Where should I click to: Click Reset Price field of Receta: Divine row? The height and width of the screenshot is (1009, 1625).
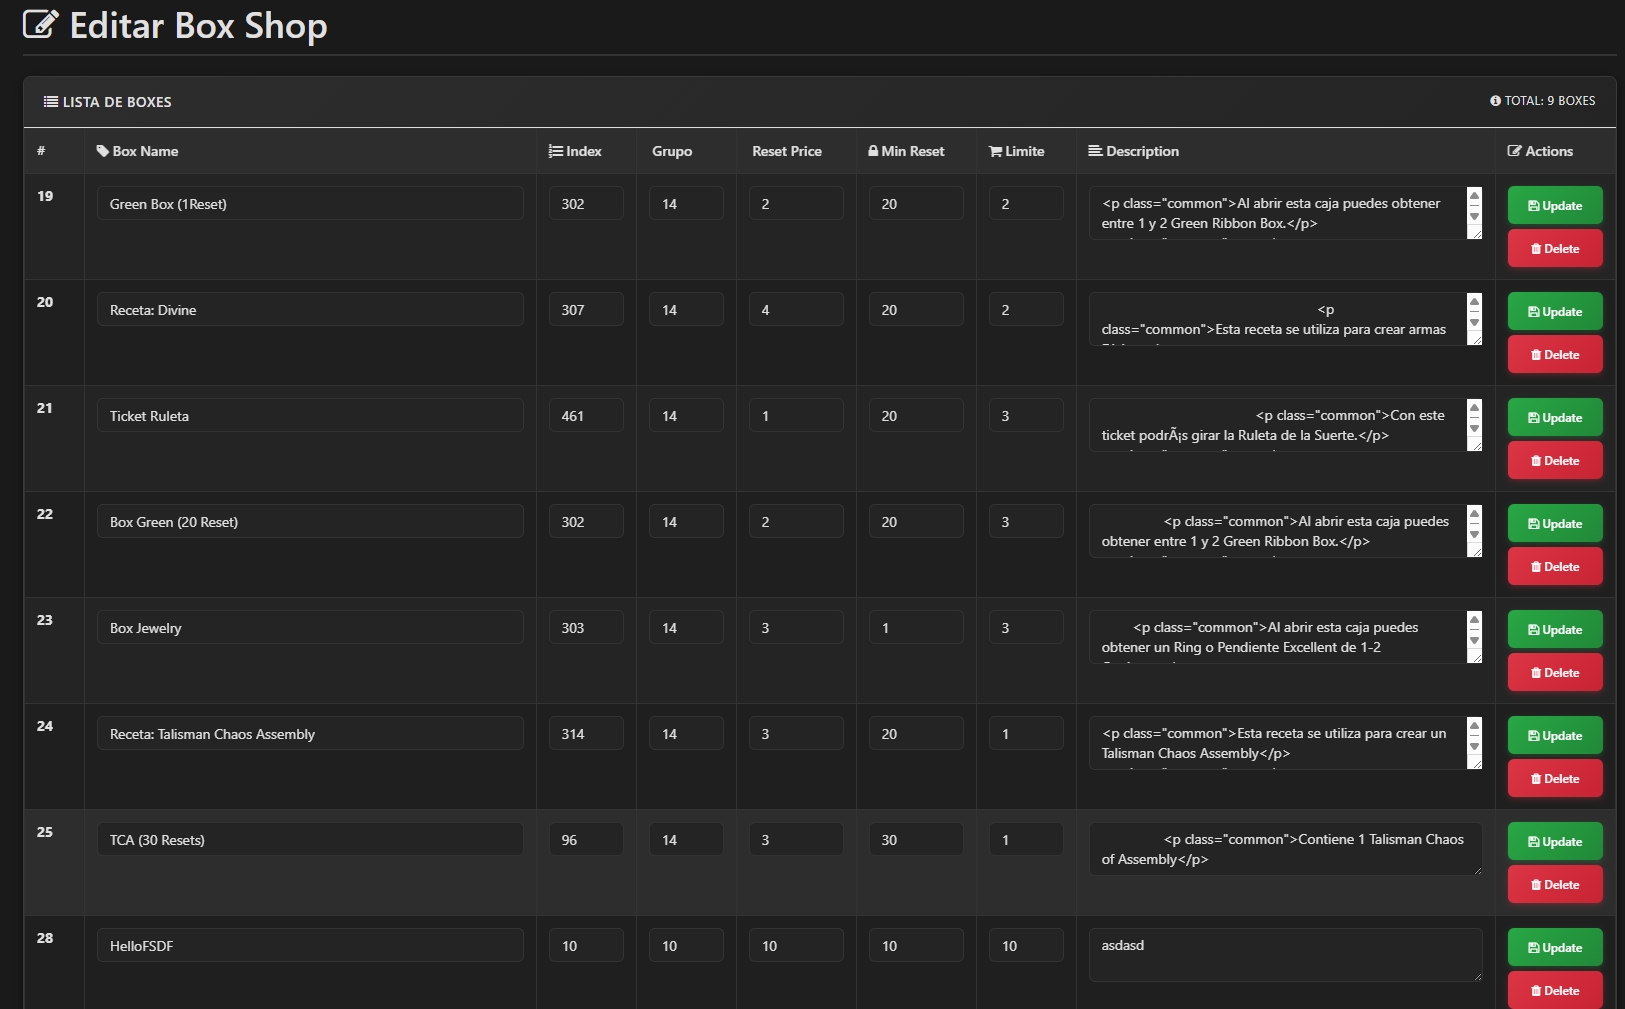click(x=795, y=310)
